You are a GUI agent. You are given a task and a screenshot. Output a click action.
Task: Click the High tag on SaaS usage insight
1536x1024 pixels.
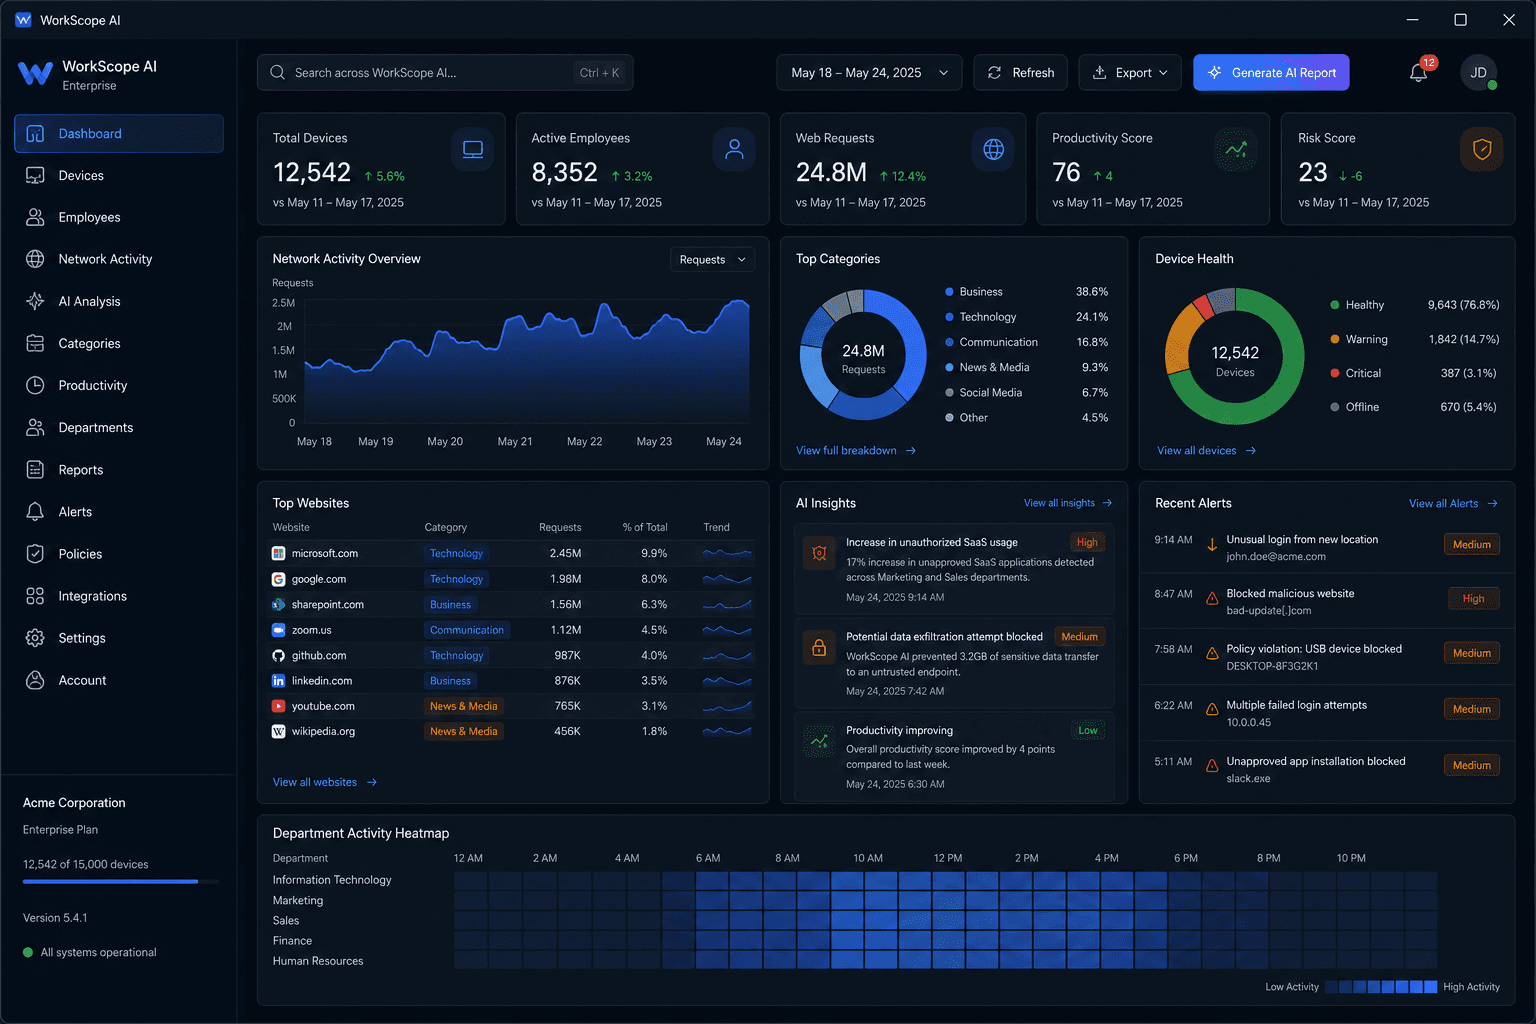(x=1087, y=543)
